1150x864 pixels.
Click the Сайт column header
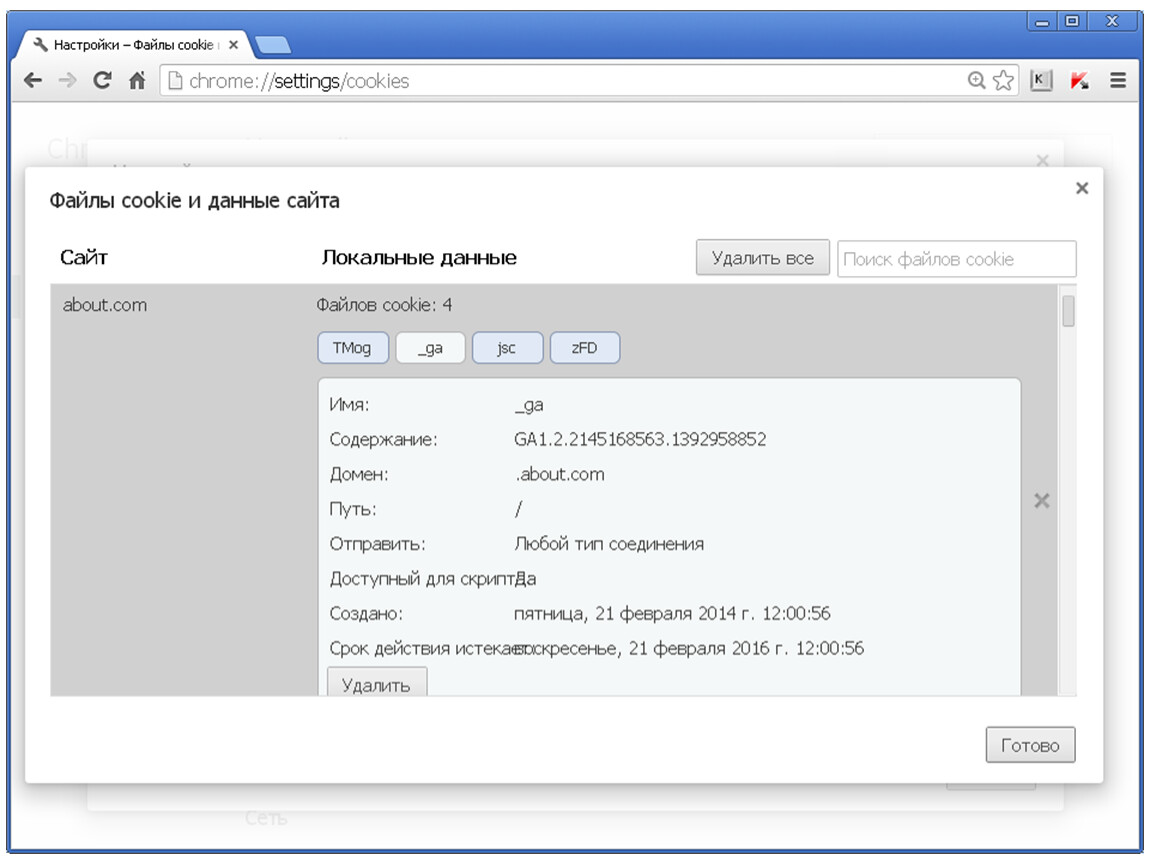(84, 257)
